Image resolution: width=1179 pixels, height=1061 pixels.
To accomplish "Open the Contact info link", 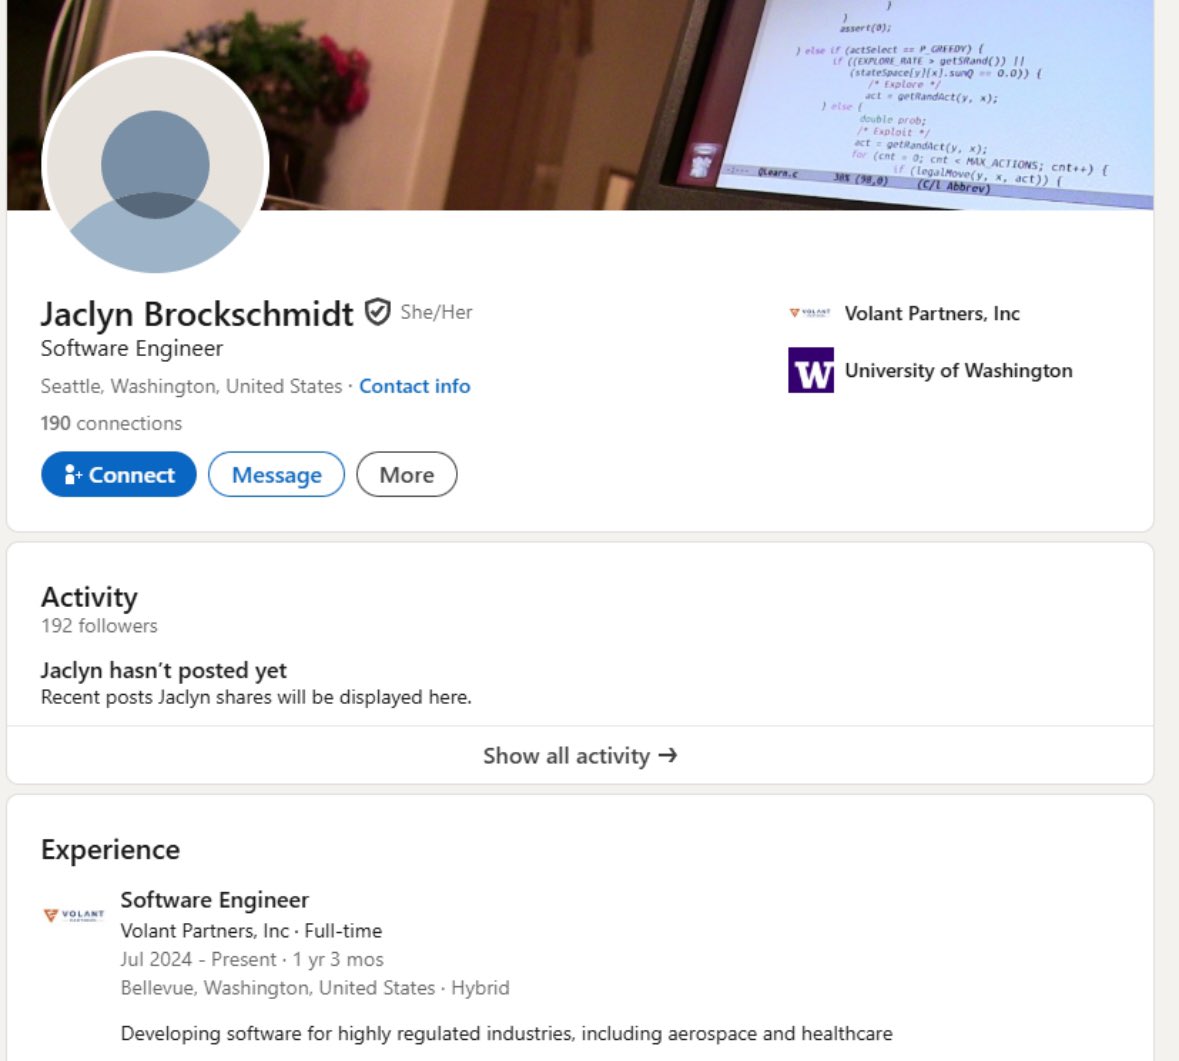I will tap(415, 386).
